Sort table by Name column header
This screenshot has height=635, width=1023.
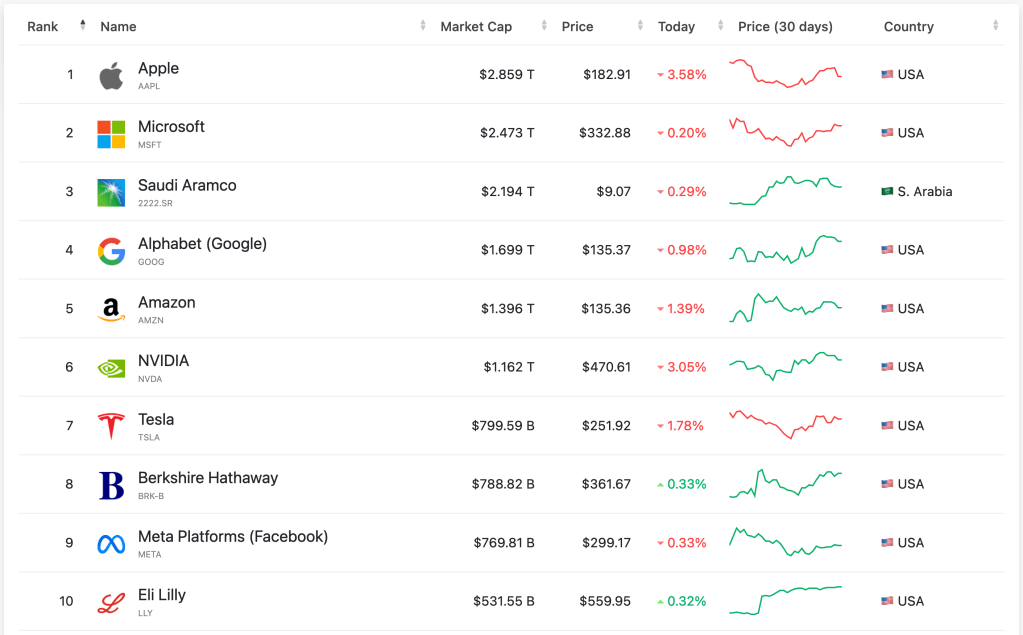click(118, 27)
